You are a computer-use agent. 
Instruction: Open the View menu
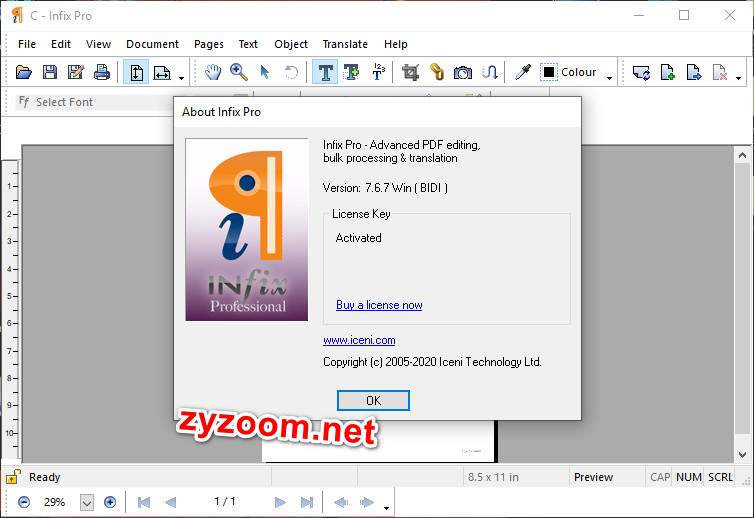coord(98,44)
